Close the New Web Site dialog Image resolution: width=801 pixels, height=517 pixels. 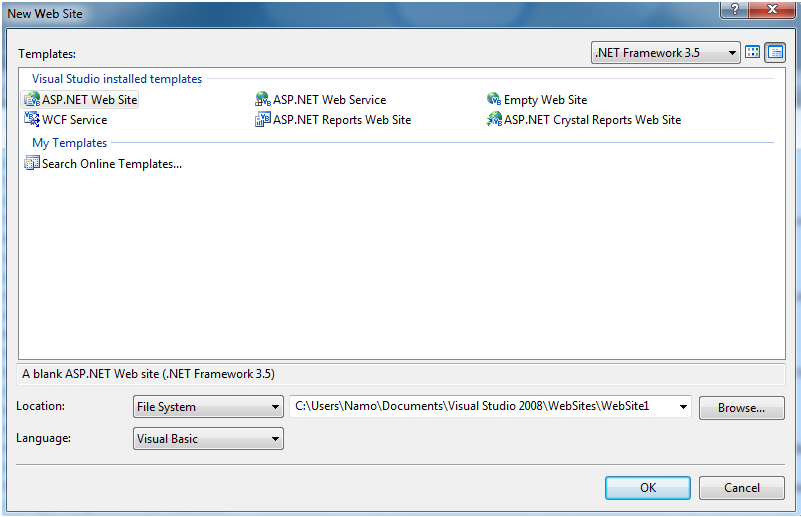(772, 9)
